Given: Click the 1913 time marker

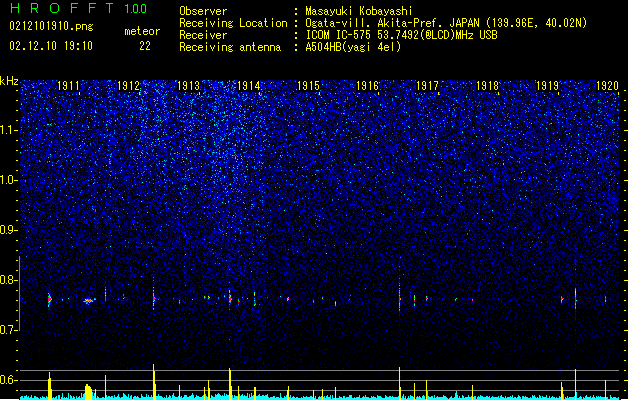Looking at the screenshot, I should tap(188, 86).
